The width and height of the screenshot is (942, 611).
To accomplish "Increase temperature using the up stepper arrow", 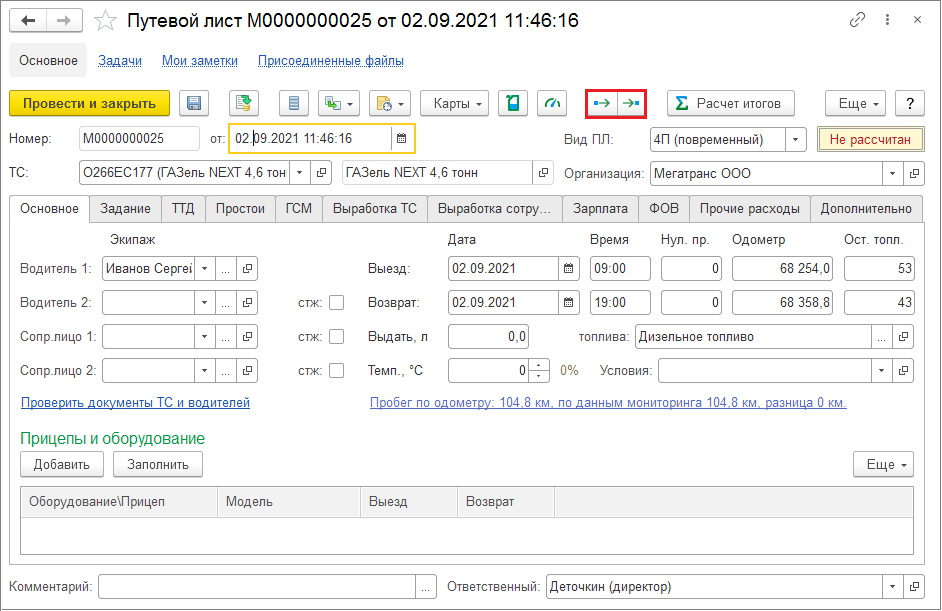I will click(x=540, y=365).
